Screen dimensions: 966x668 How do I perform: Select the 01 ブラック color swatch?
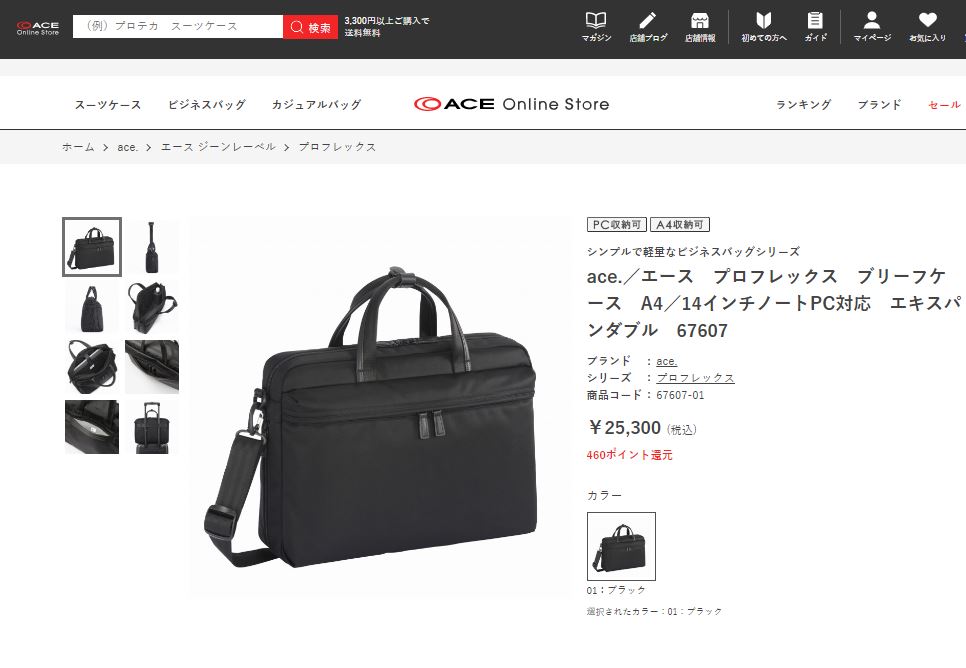tap(621, 546)
